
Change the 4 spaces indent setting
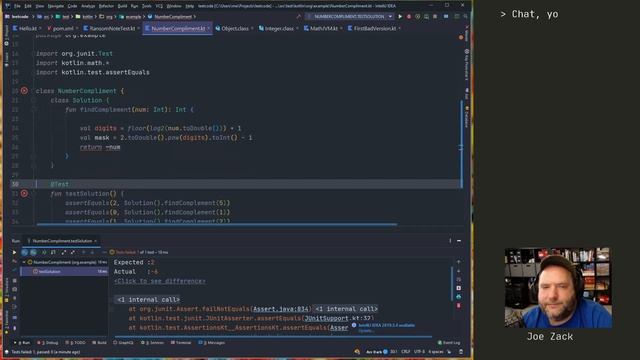tap(436, 351)
